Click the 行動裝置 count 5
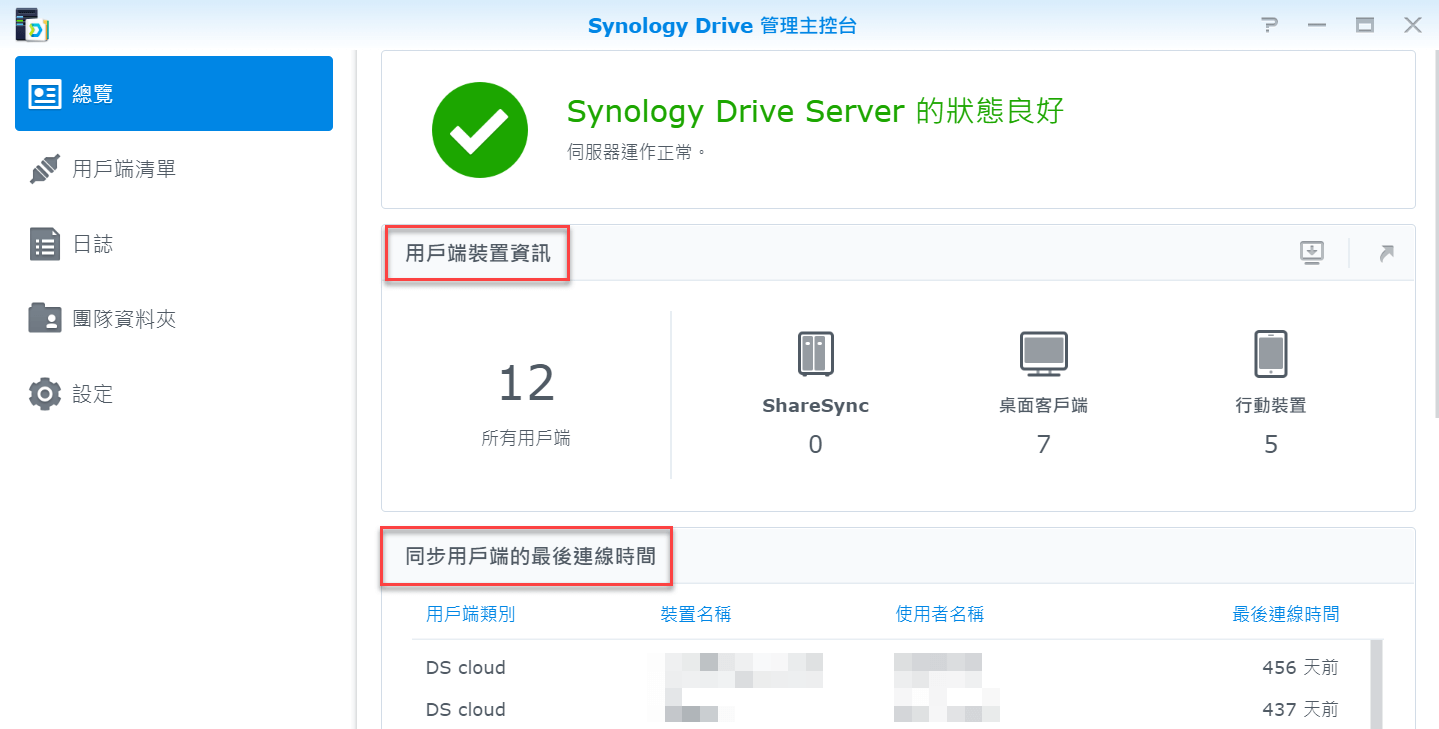The height and width of the screenshot is (729, 1439). point(1271,445)
